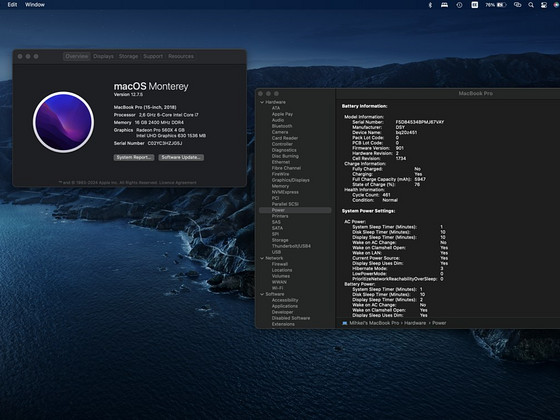Select SPI in the sidebar
This screenshot has width=560, height=420.
(x=275, y=234)
